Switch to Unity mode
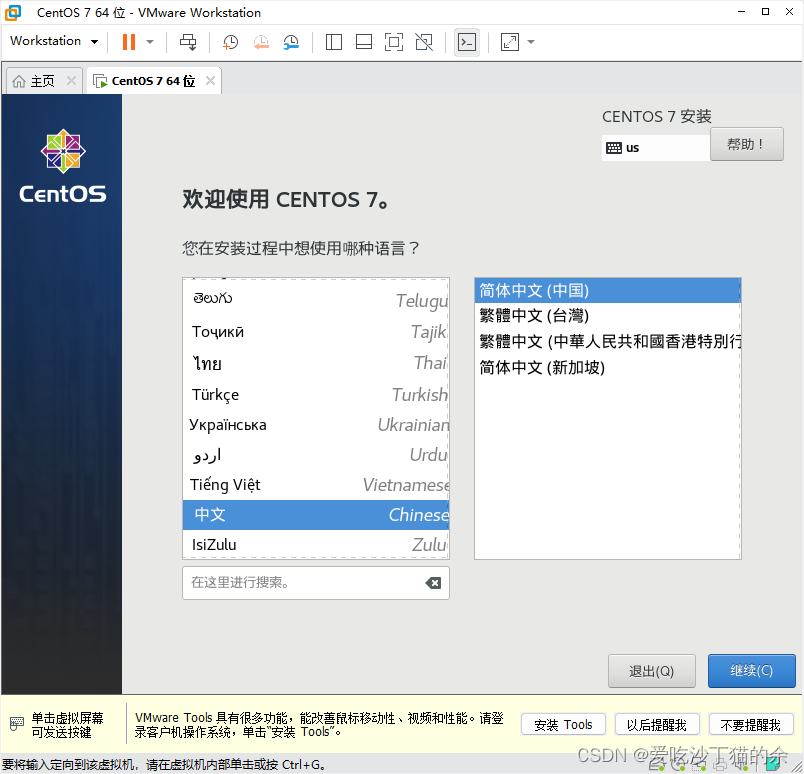 (x=424, y=42)
